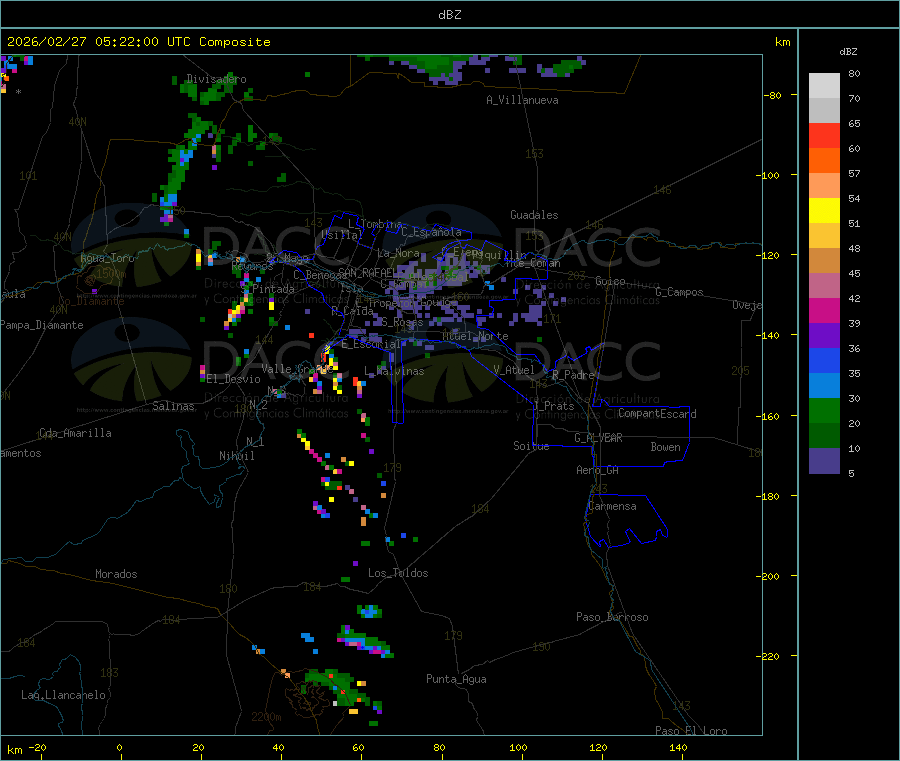Screen dimensions: 900x761
Task: Click the Guico location label
Action: coord(610,281)
